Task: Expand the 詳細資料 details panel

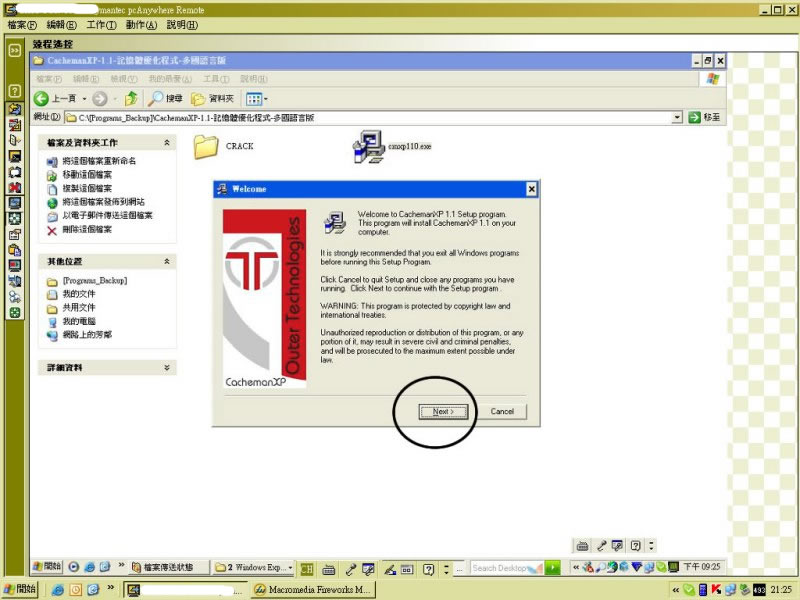Action: click(x=167, y=368)
